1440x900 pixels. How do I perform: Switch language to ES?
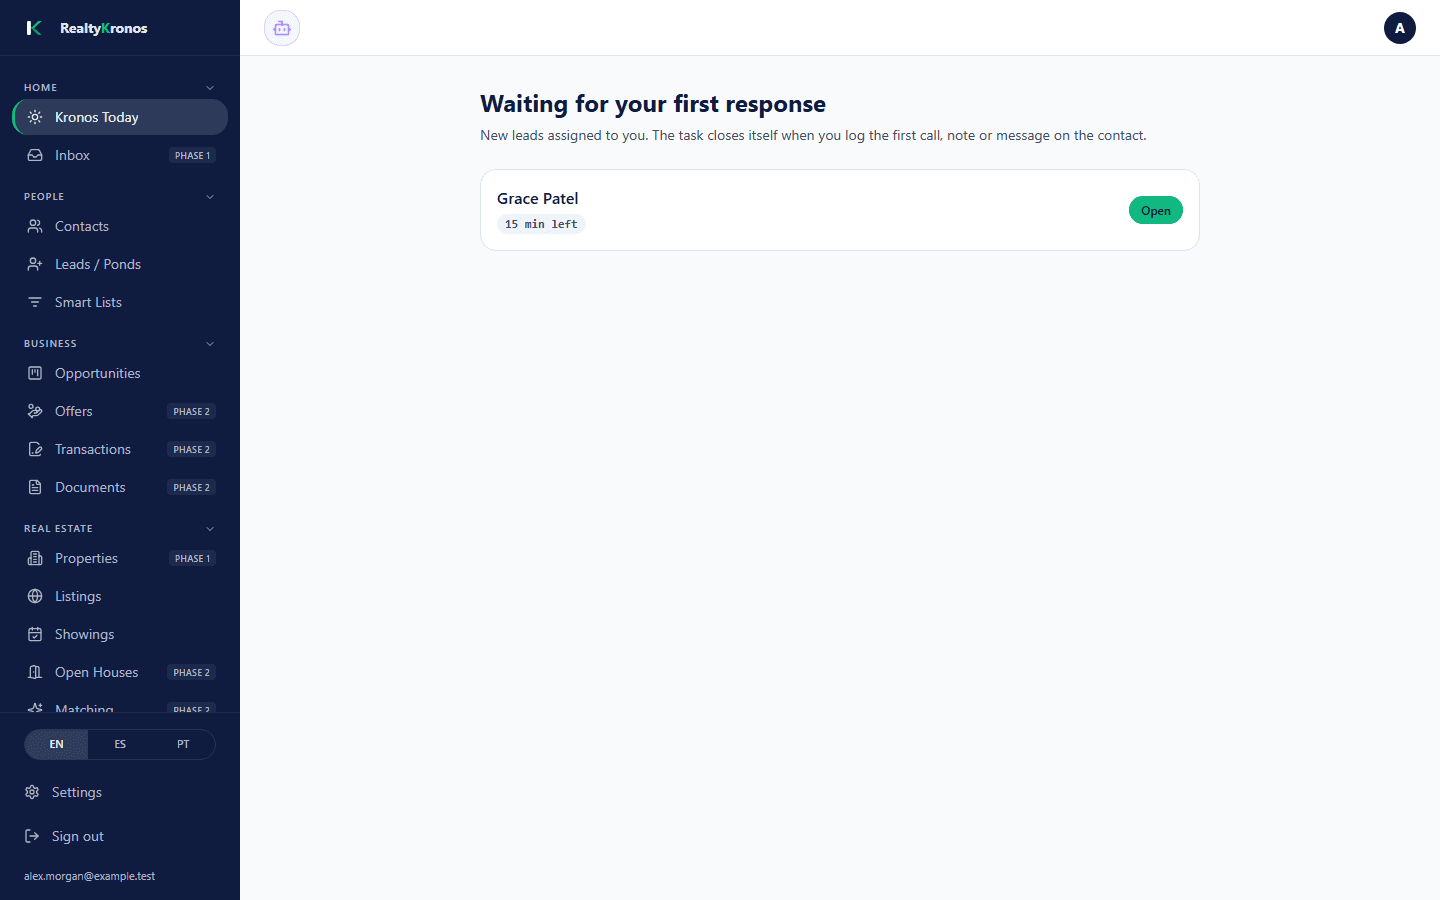click(120, 744)
